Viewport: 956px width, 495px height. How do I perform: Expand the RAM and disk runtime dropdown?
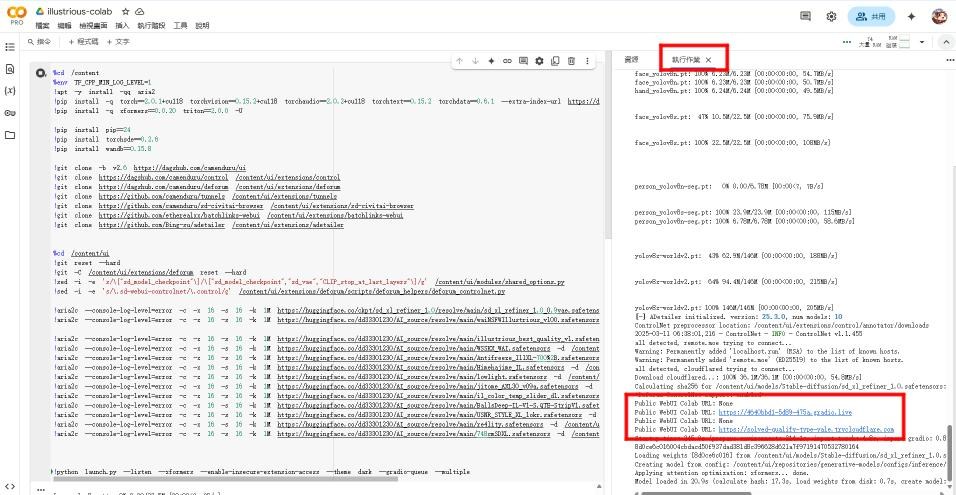[922, 42]
